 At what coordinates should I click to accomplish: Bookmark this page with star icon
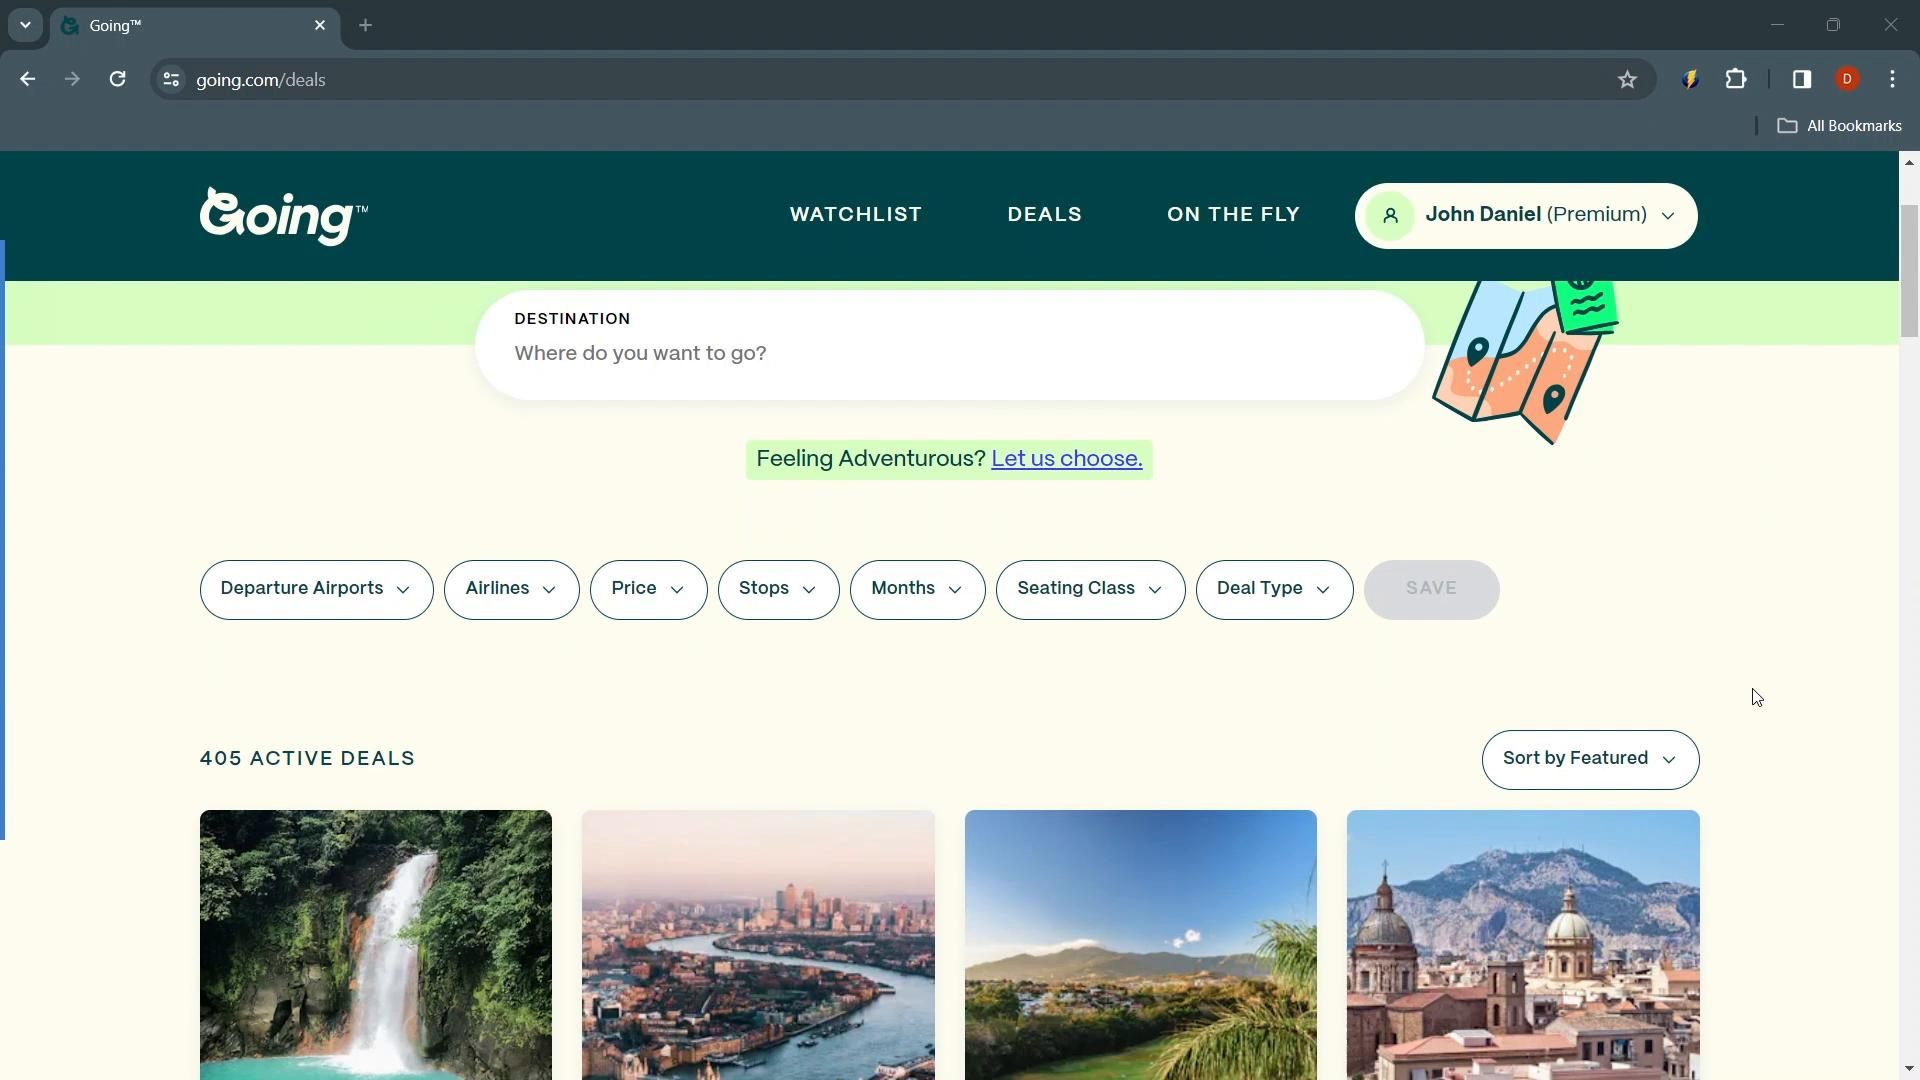point(1627,80)
